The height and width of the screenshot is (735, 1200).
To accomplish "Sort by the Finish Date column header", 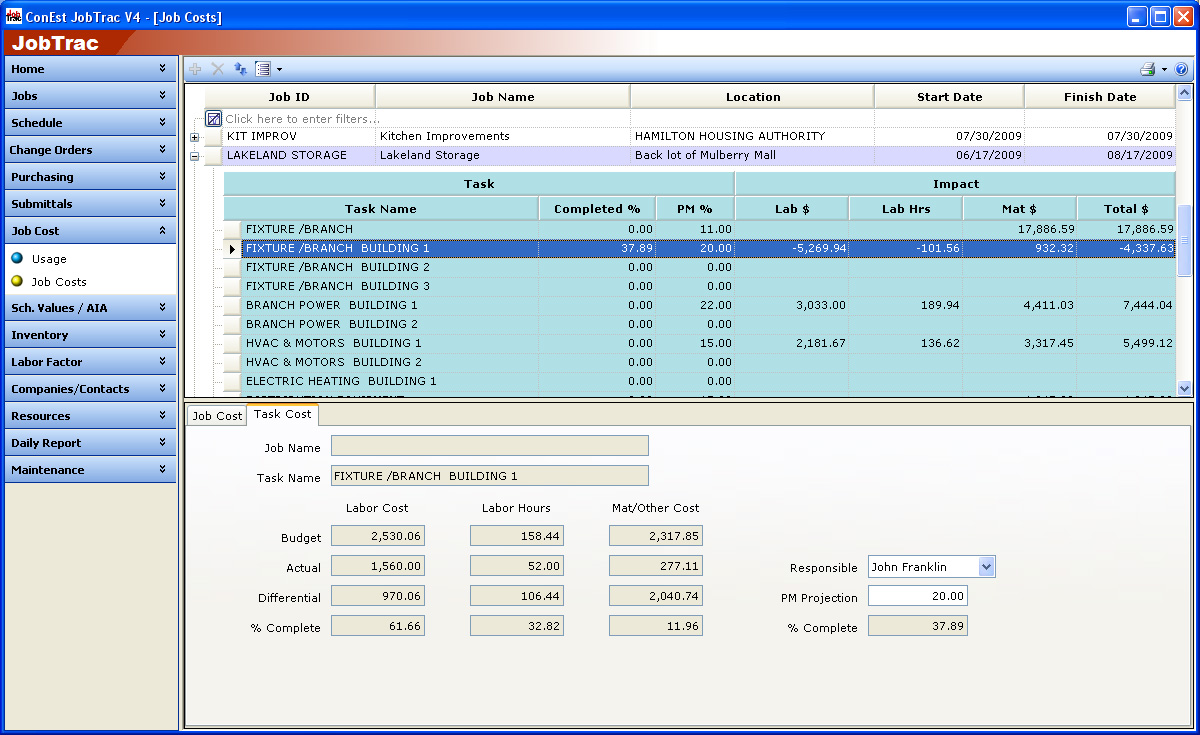I will [x=1100, y=97].
